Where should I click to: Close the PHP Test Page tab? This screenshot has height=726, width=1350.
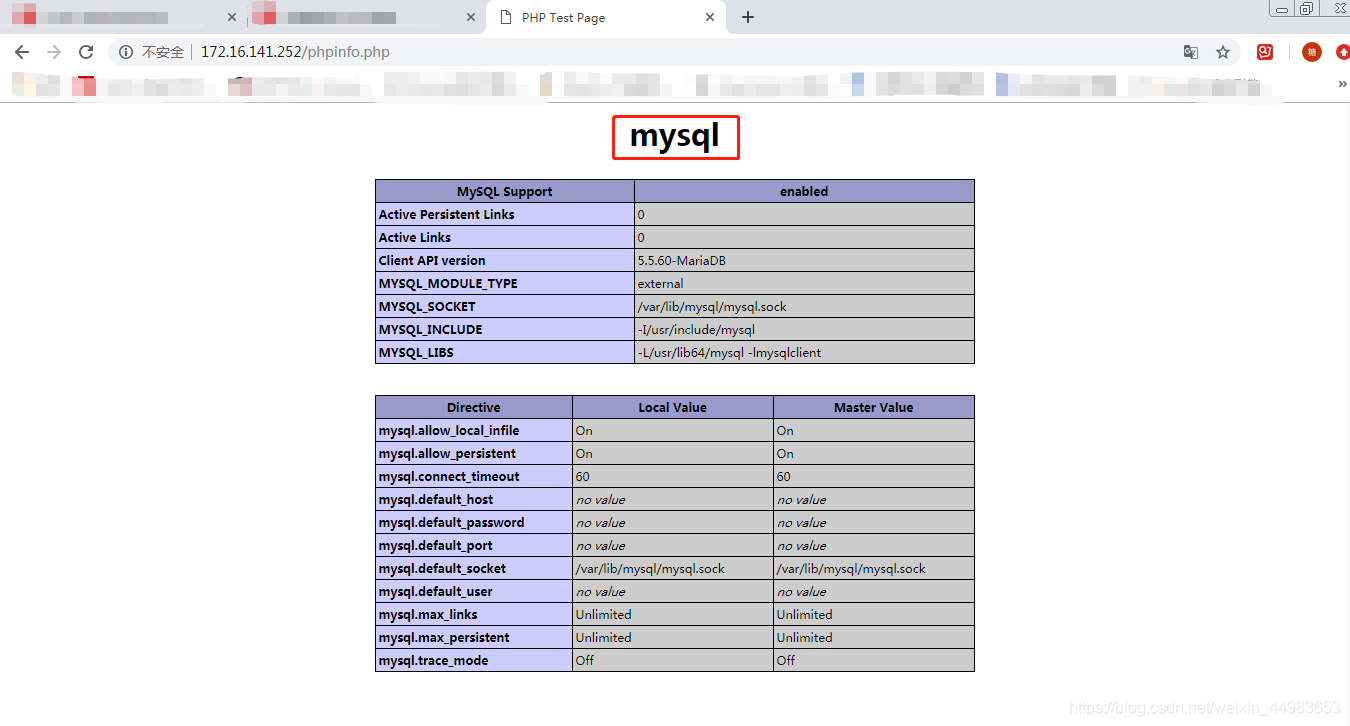[x=711, y=17]
